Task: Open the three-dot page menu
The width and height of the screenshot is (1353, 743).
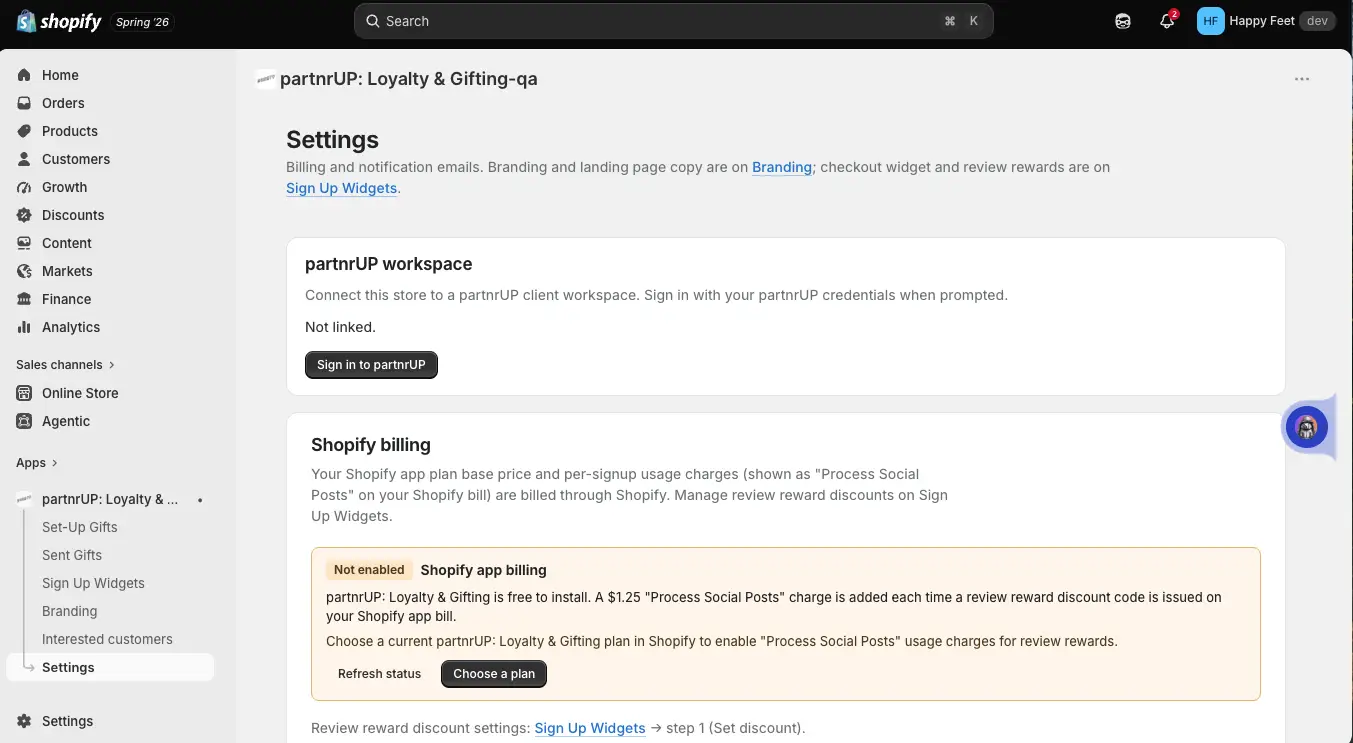Action: click(1302, 79)
